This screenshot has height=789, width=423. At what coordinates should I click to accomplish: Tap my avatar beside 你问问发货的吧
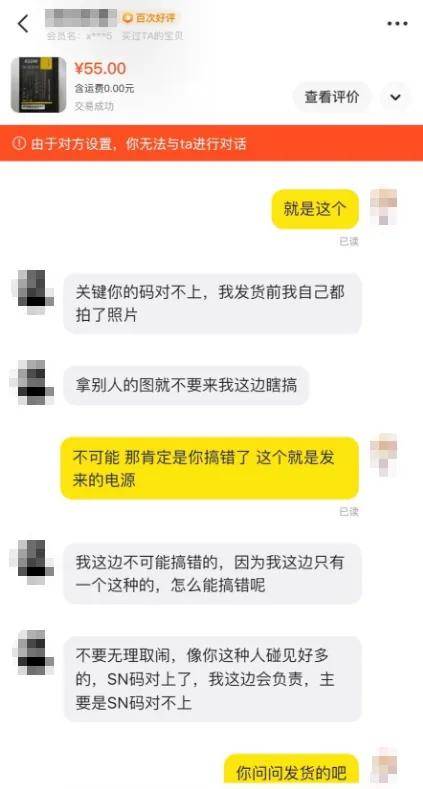tap(384, 767)
